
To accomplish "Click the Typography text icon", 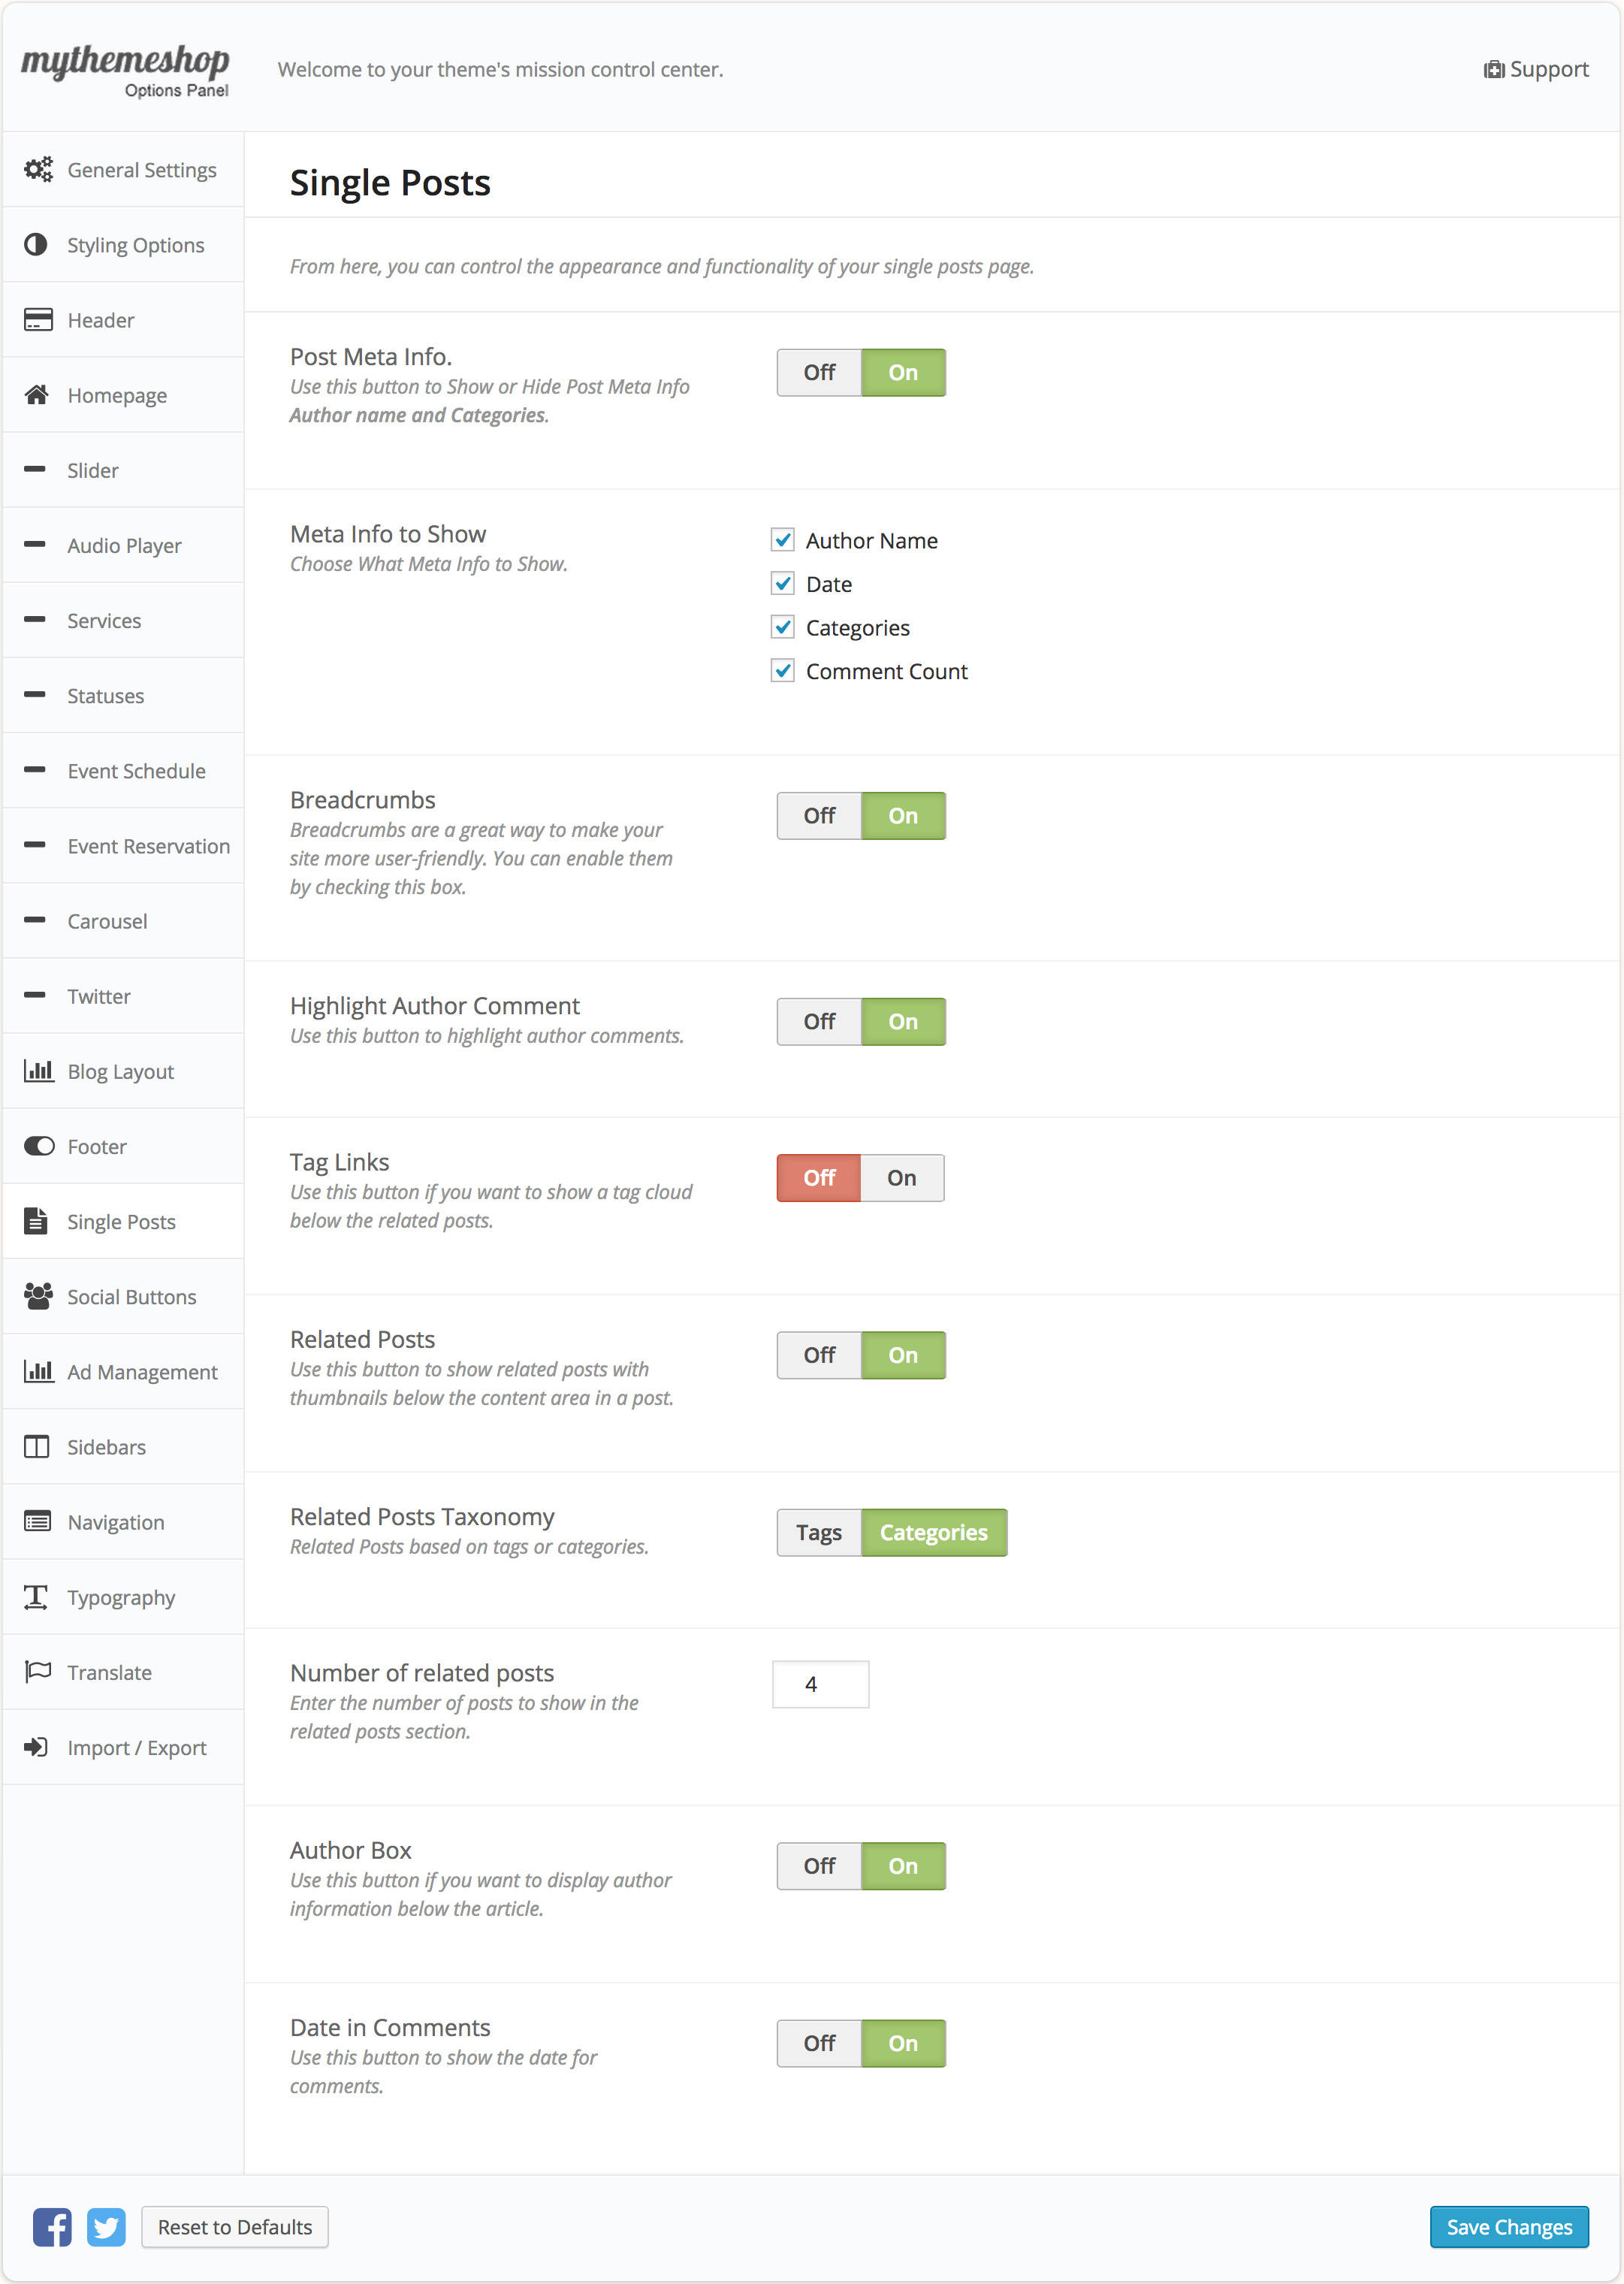I will click(x=36, y=1597).
